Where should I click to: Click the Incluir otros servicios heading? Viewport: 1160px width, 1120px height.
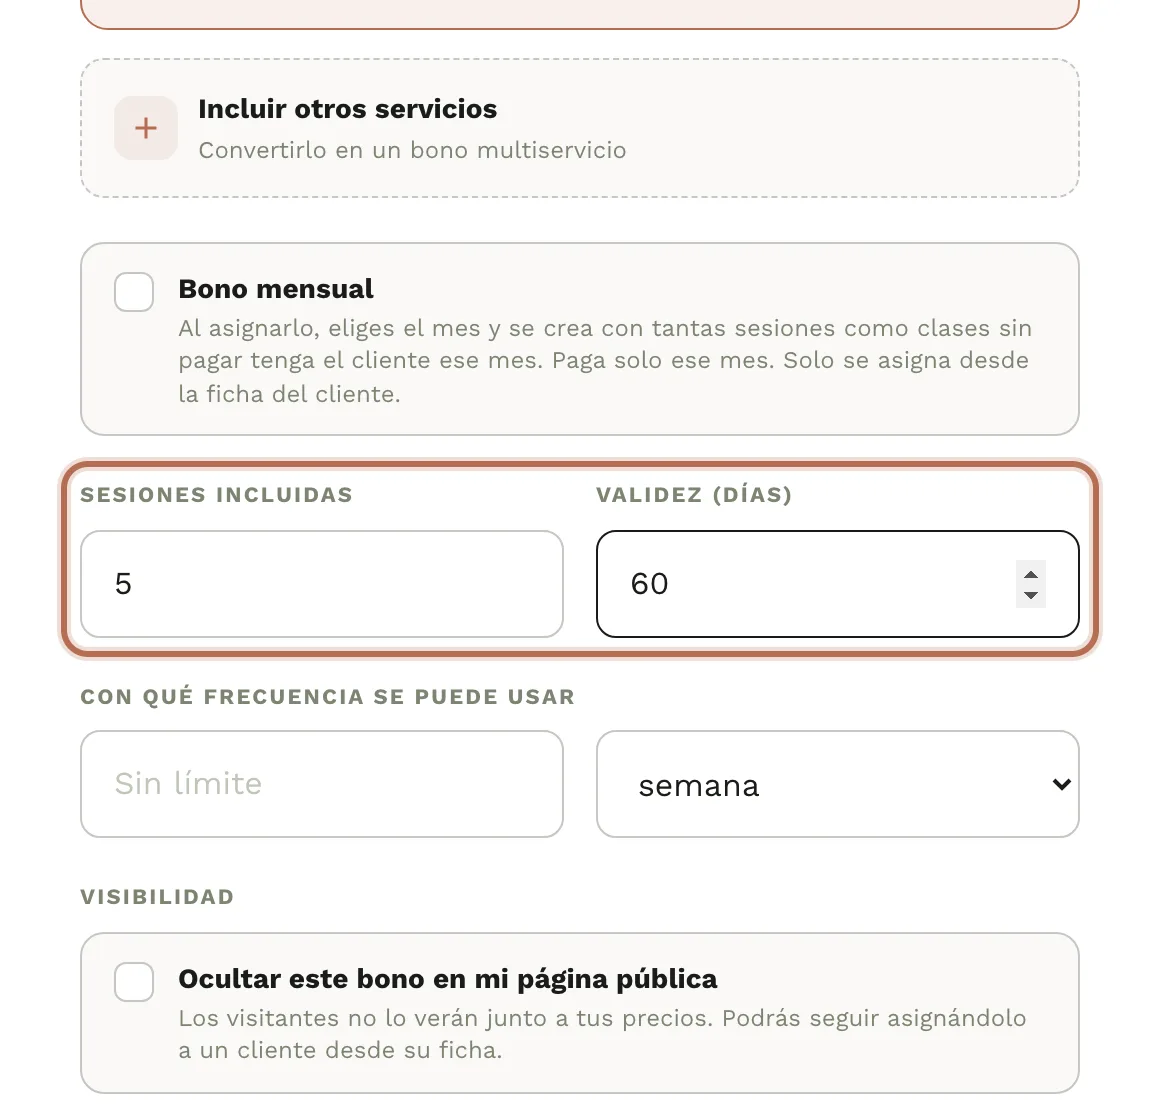pyautogui.click(x=348, y=109)
